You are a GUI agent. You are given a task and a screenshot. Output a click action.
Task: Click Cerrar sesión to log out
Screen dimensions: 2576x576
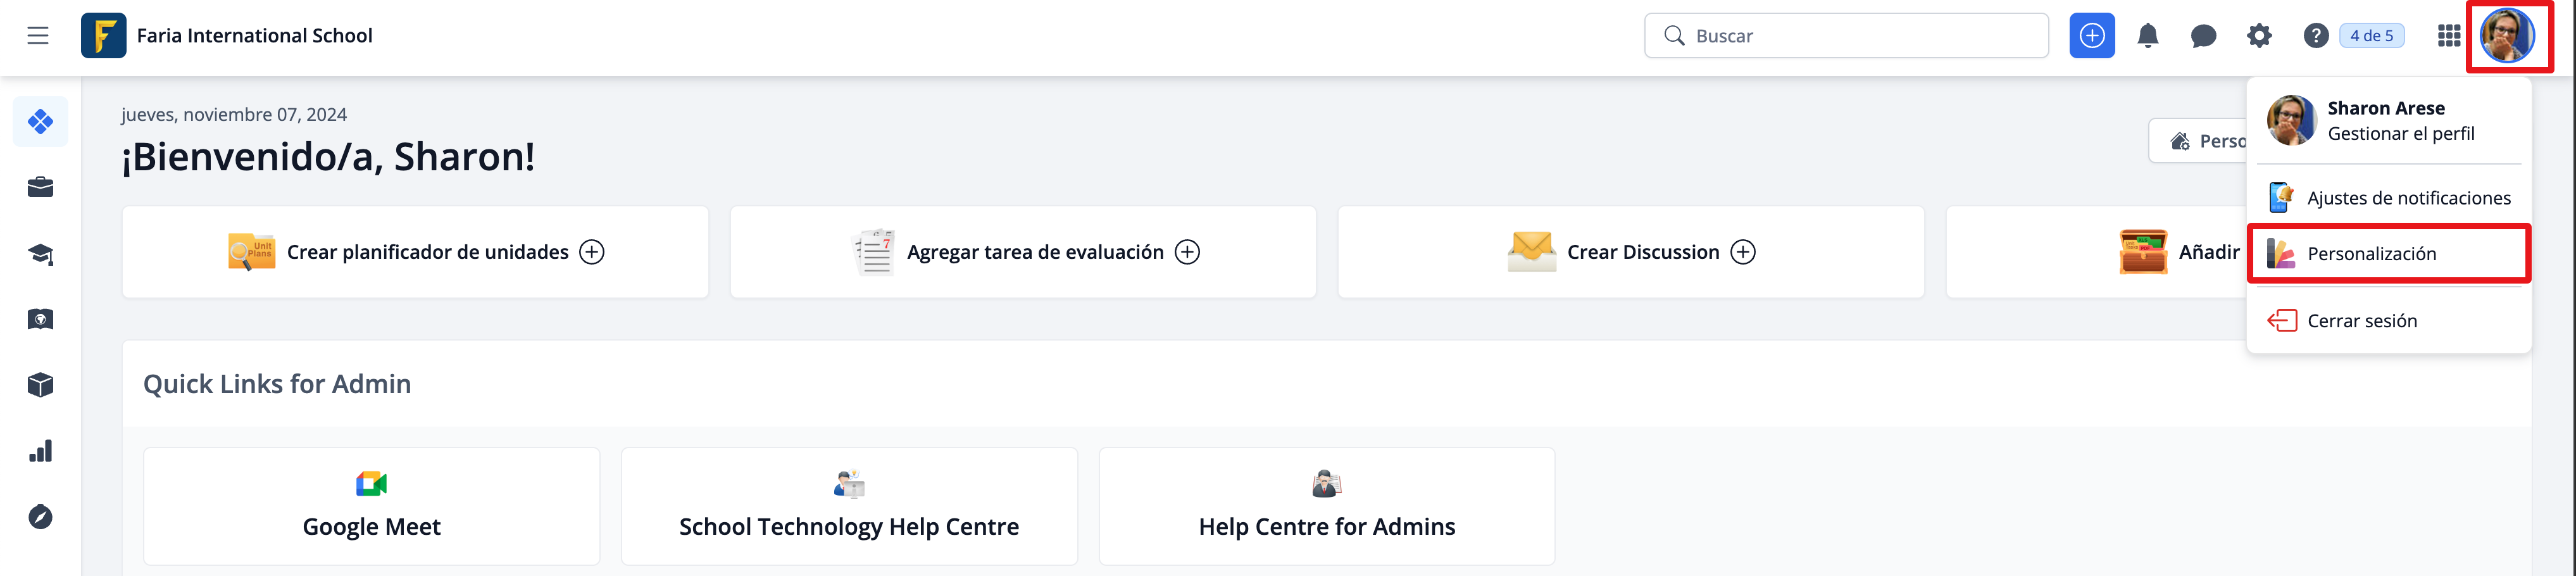tap(2361, 321)
